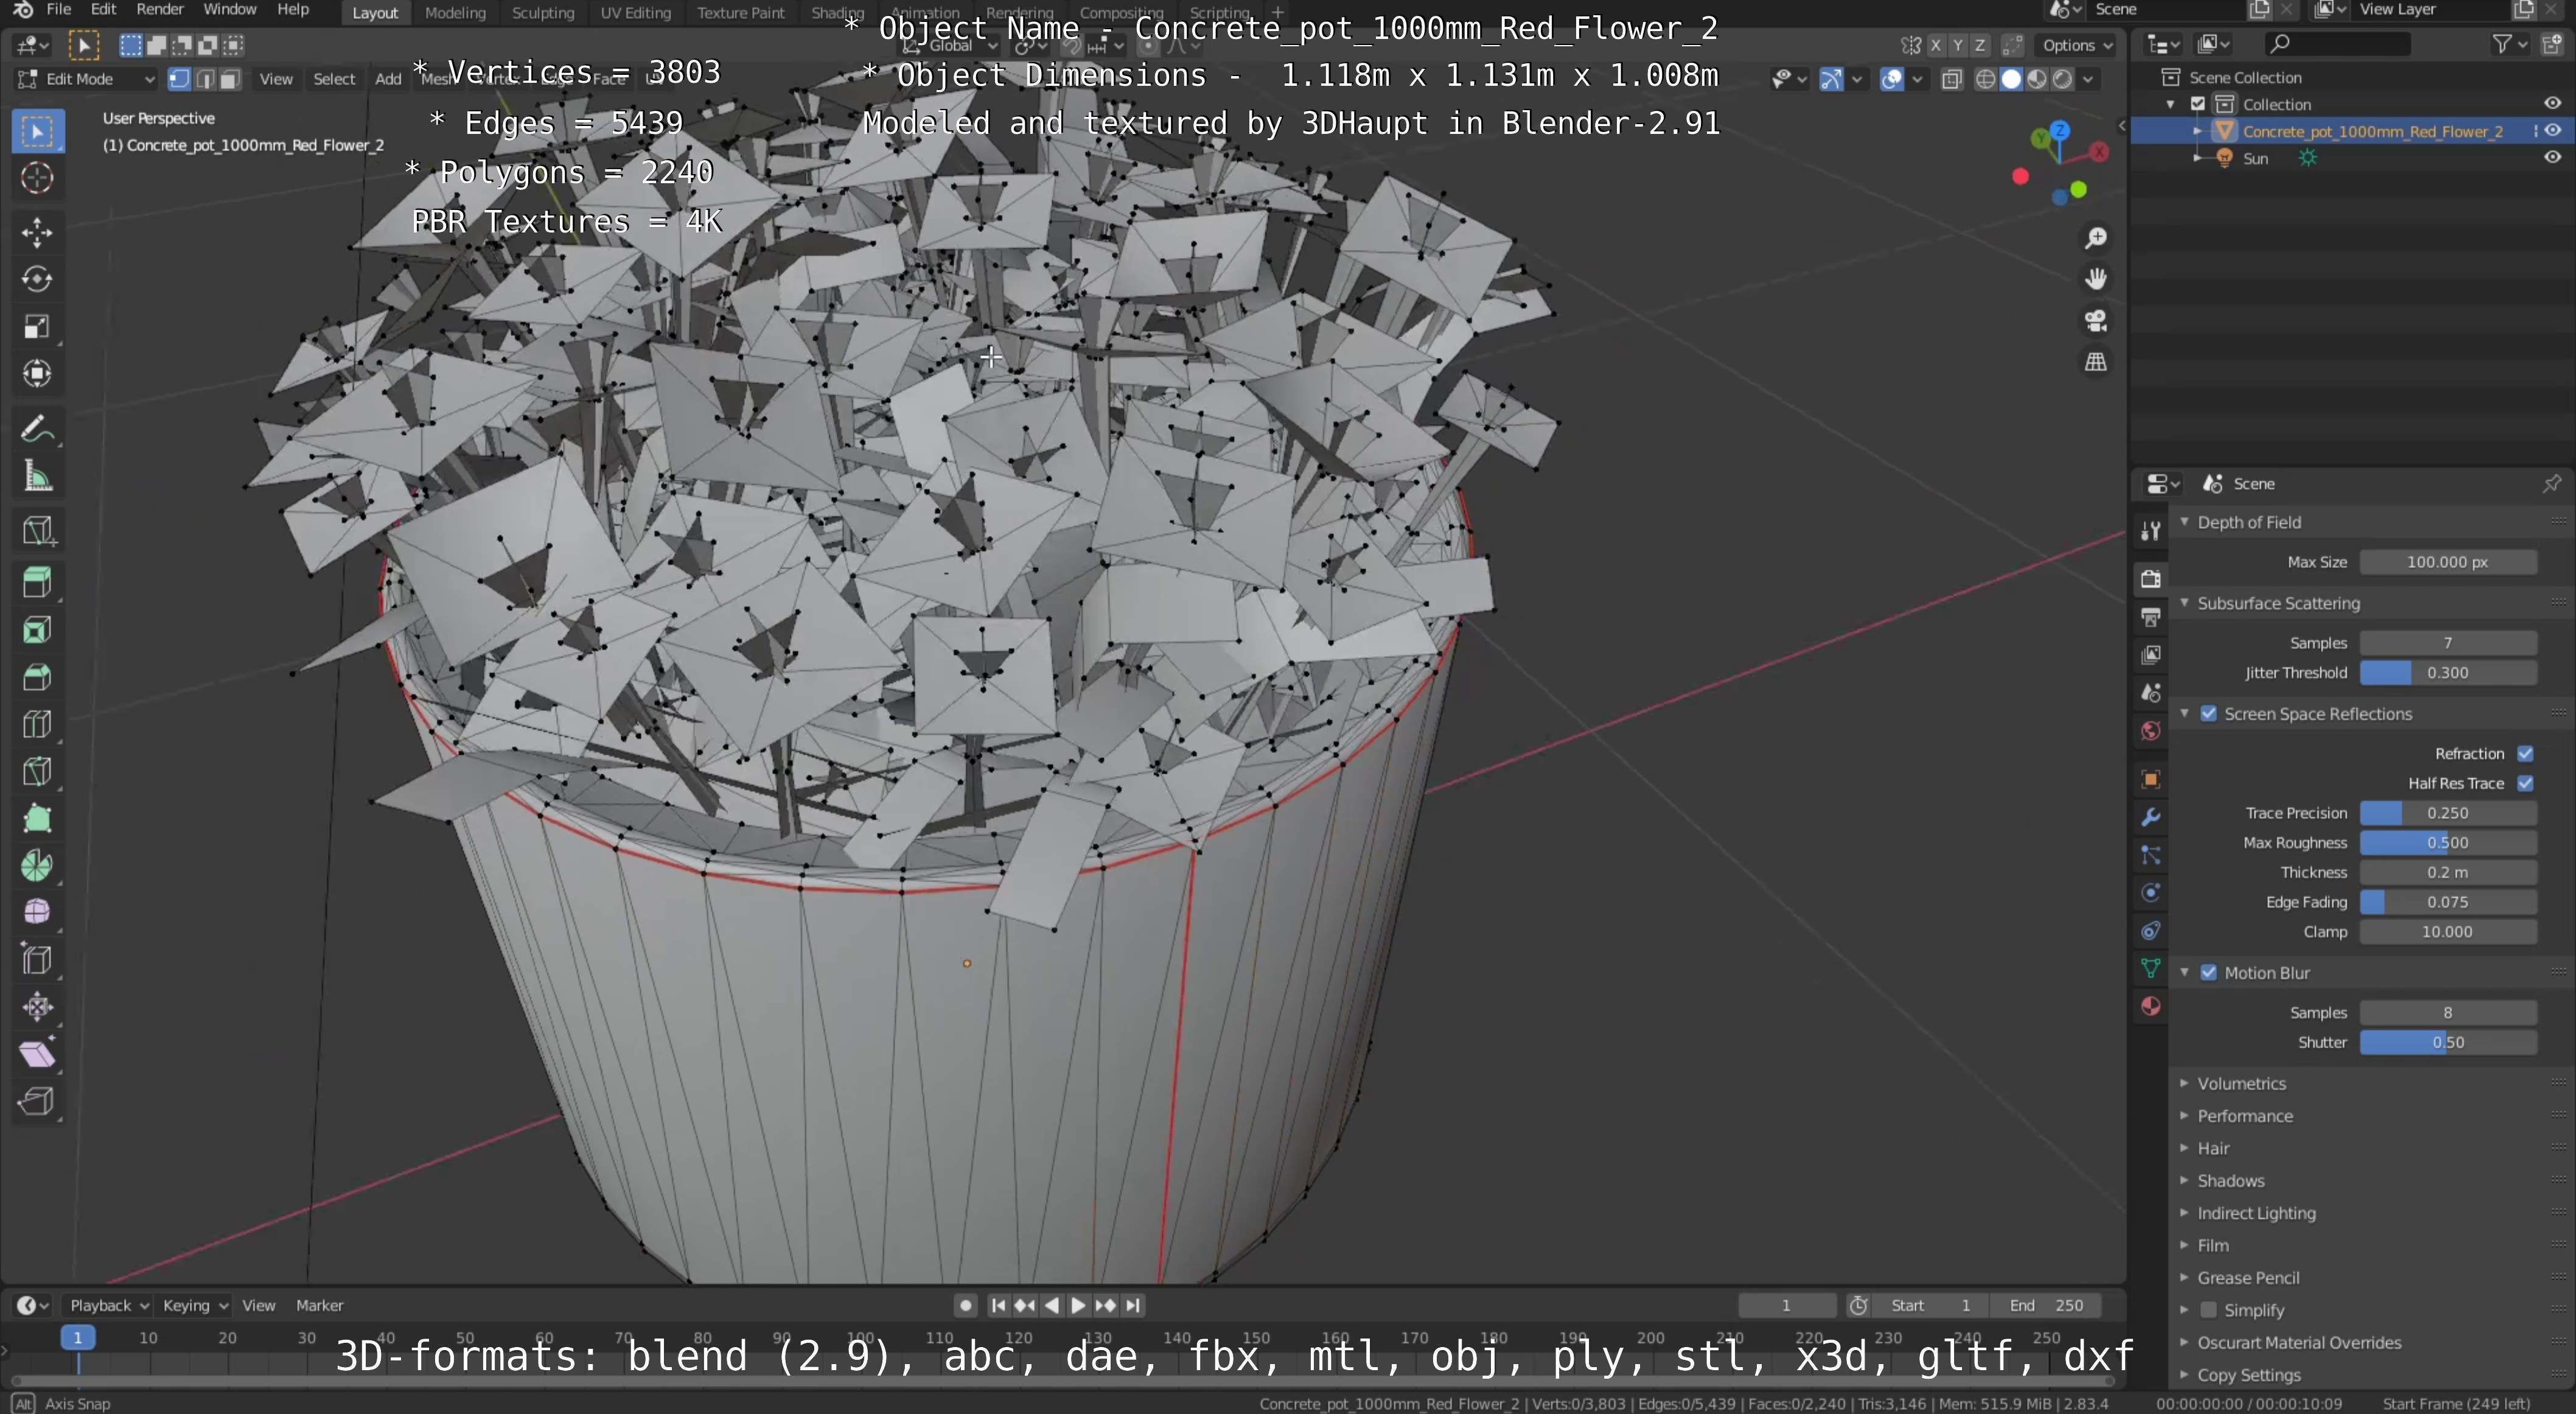Uncheck Screen Space Reflections
Screen dimensions: 2576x1414
point(2209,714)
